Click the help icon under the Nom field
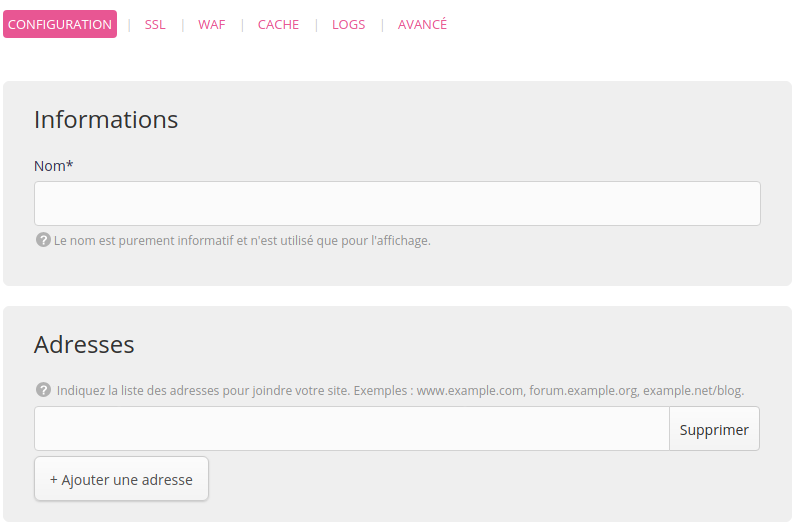The height and width of the screenshot is (528, 795). click(x=43, y=240)
